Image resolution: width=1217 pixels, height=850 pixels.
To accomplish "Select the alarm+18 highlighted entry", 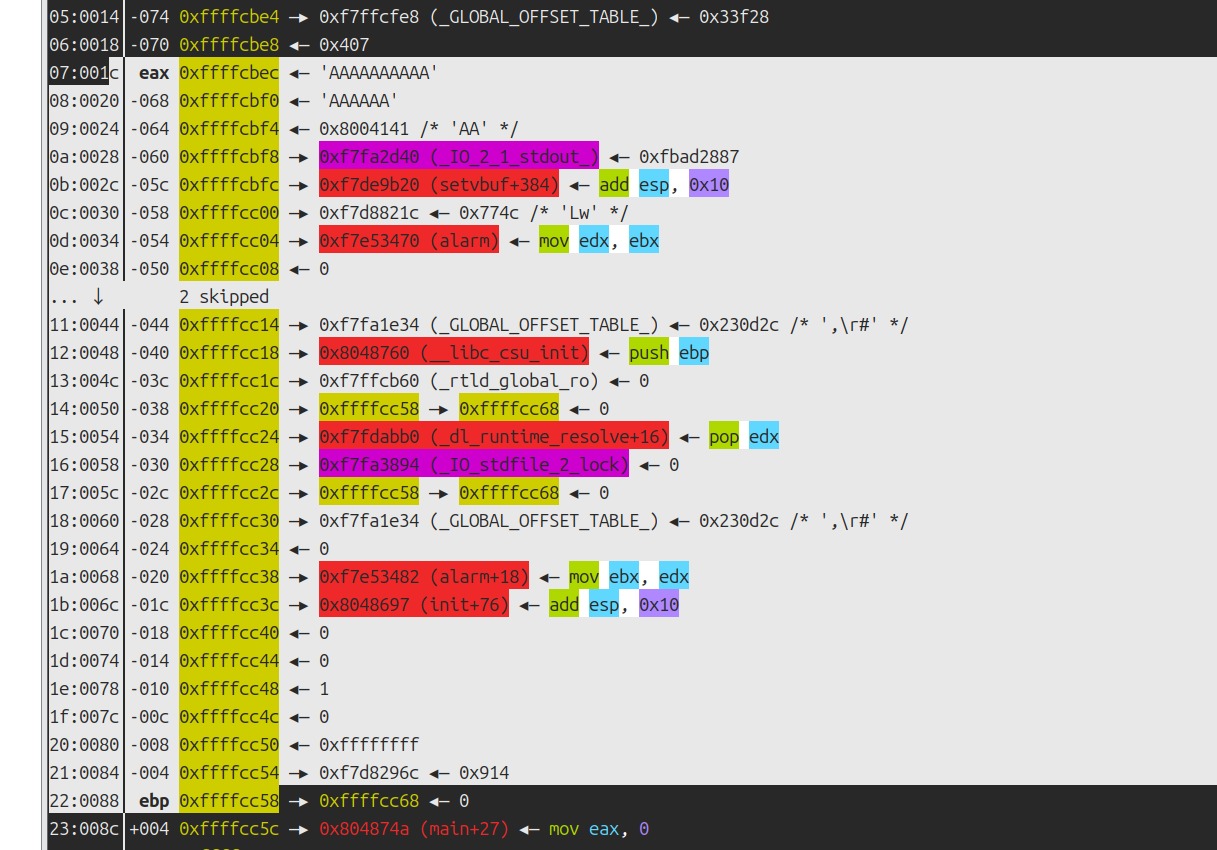I will 422,576.
